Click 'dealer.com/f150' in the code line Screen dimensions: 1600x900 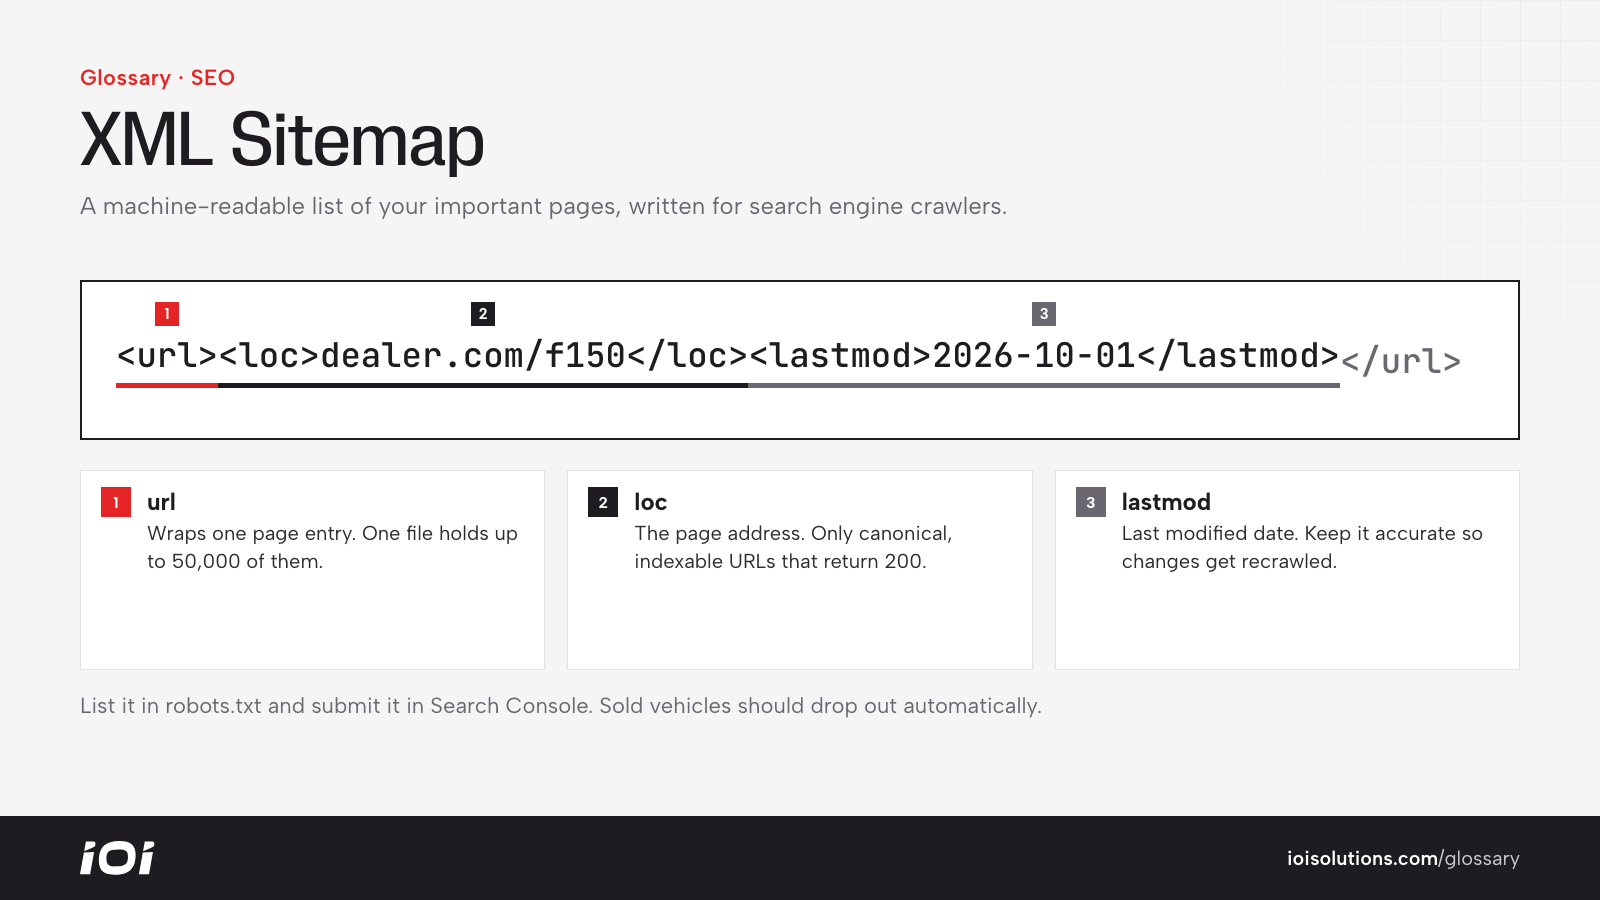click(473, 355)
